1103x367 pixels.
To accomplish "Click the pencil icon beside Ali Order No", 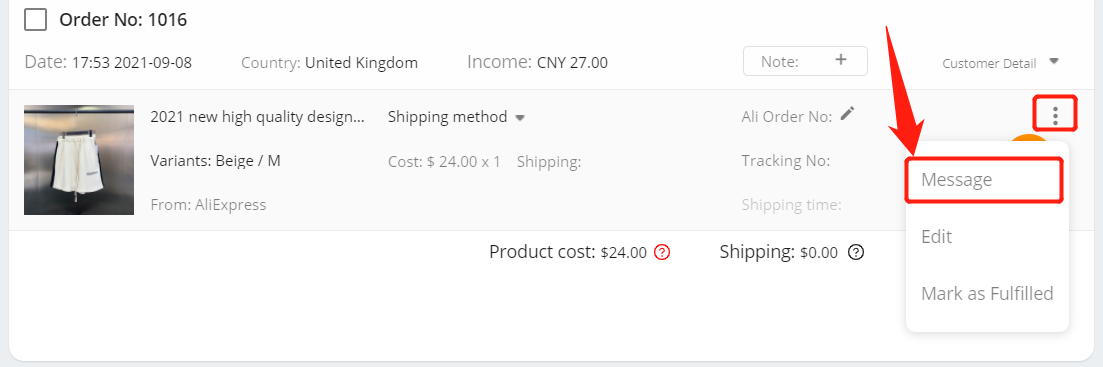I will [848, 114].
